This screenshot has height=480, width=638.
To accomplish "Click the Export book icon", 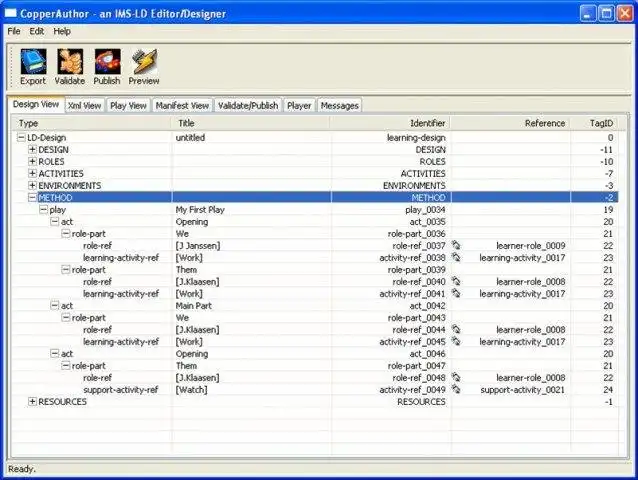I will tap(33, 62).
